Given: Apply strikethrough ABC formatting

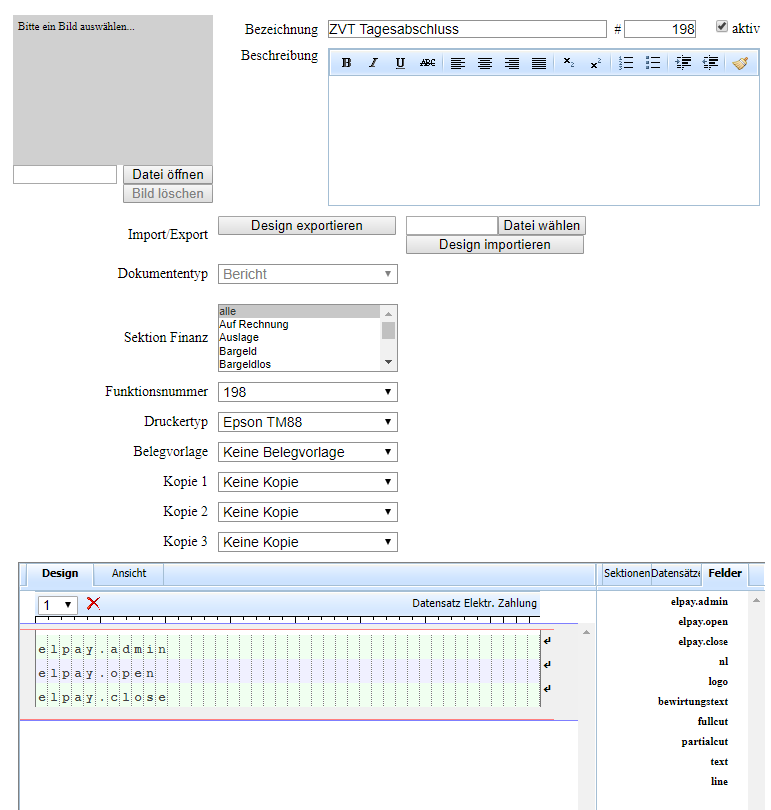Looking at the screenshot, I should pos(427,63).
